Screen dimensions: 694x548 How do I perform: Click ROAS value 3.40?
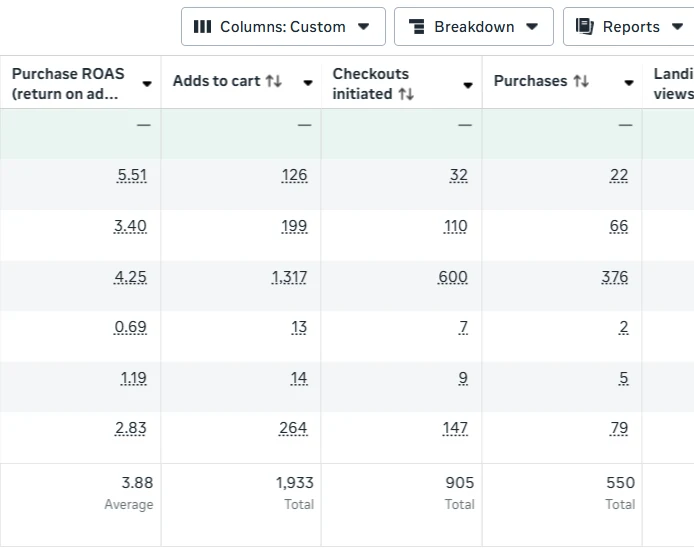click(x=130, y=226)
